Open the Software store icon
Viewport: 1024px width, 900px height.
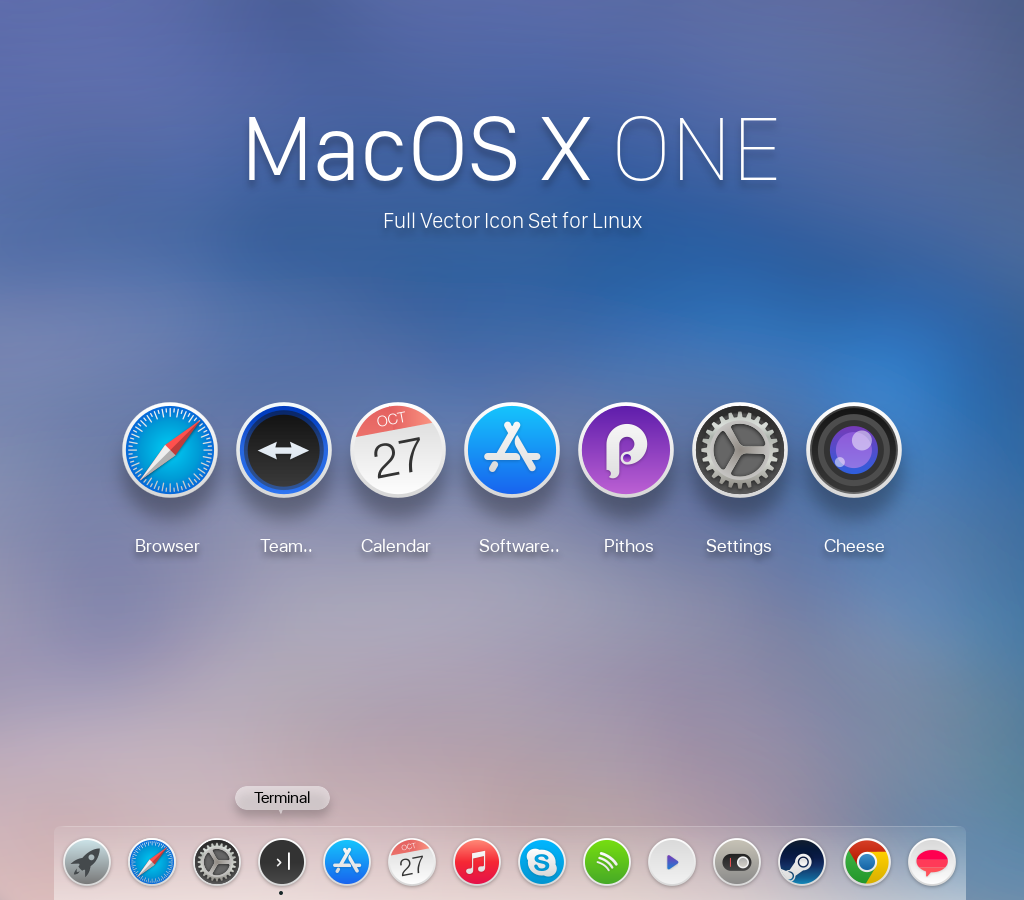[512, 450]
